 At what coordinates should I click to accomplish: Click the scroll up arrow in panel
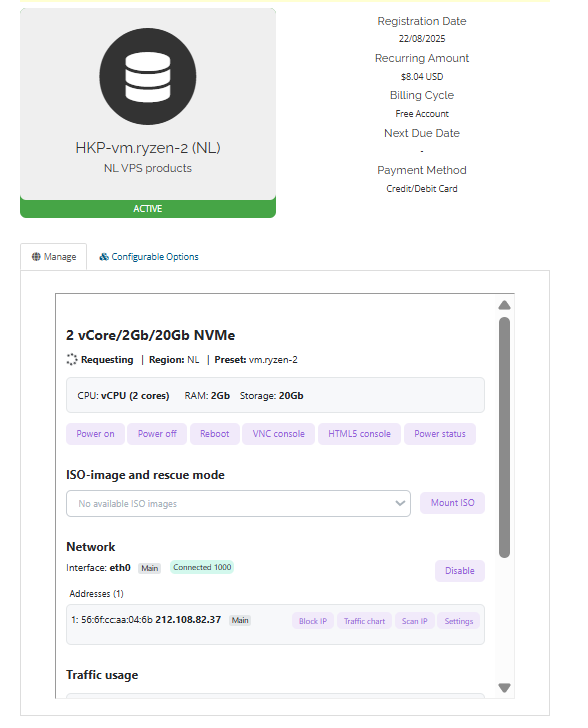(504, 306)
